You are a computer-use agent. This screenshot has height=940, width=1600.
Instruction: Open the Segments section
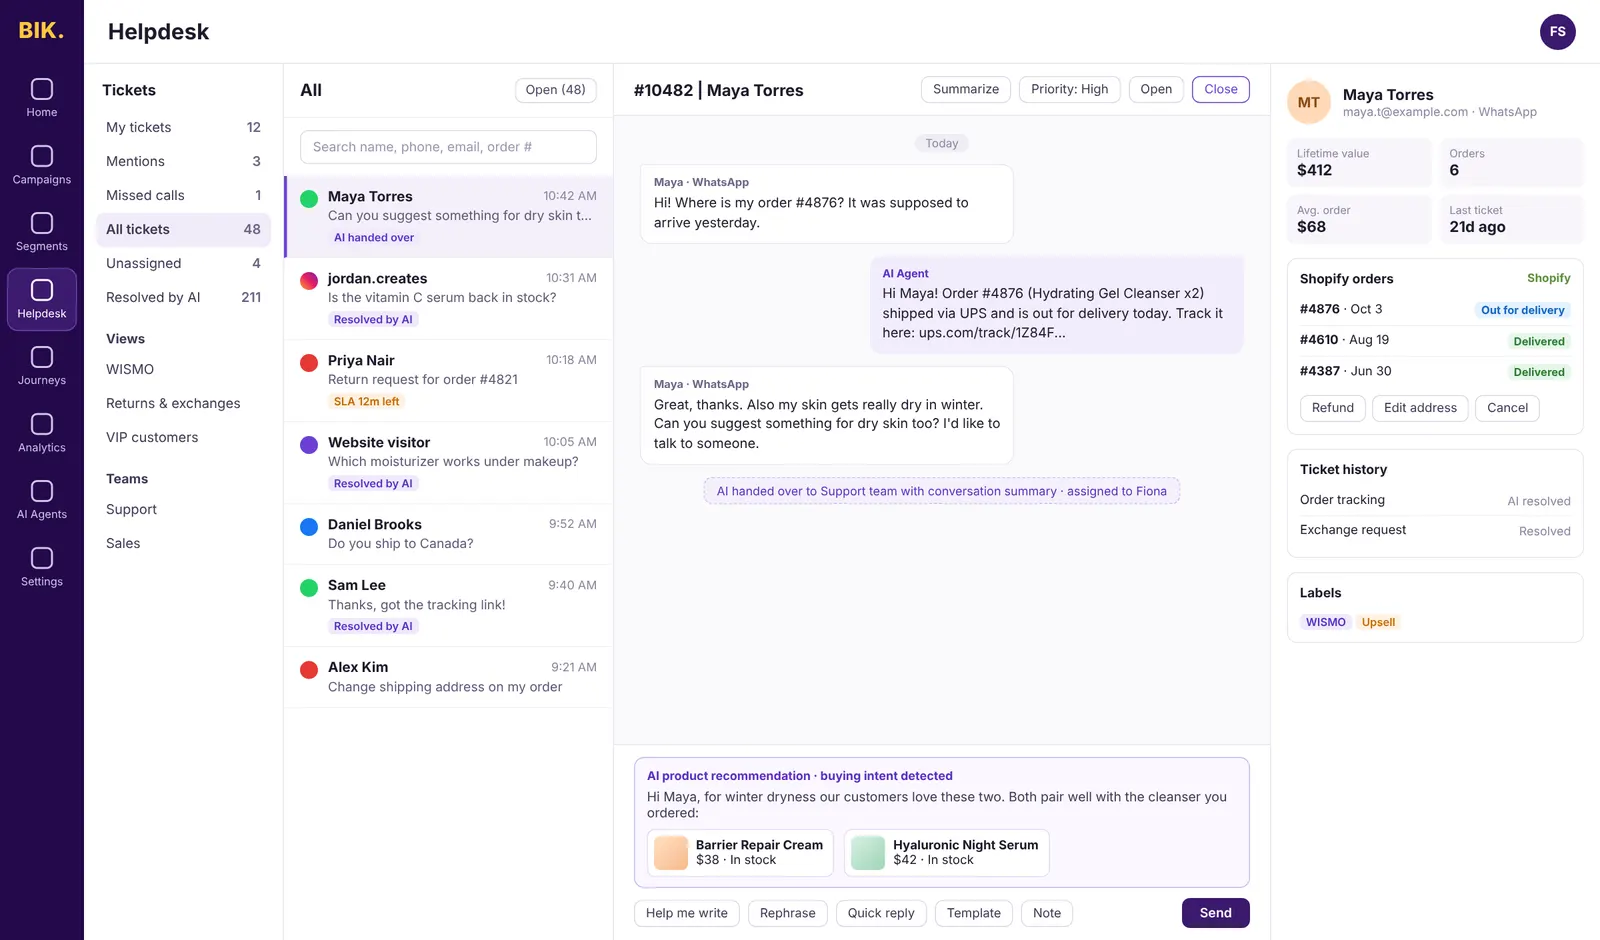click(x=42, y=233)
